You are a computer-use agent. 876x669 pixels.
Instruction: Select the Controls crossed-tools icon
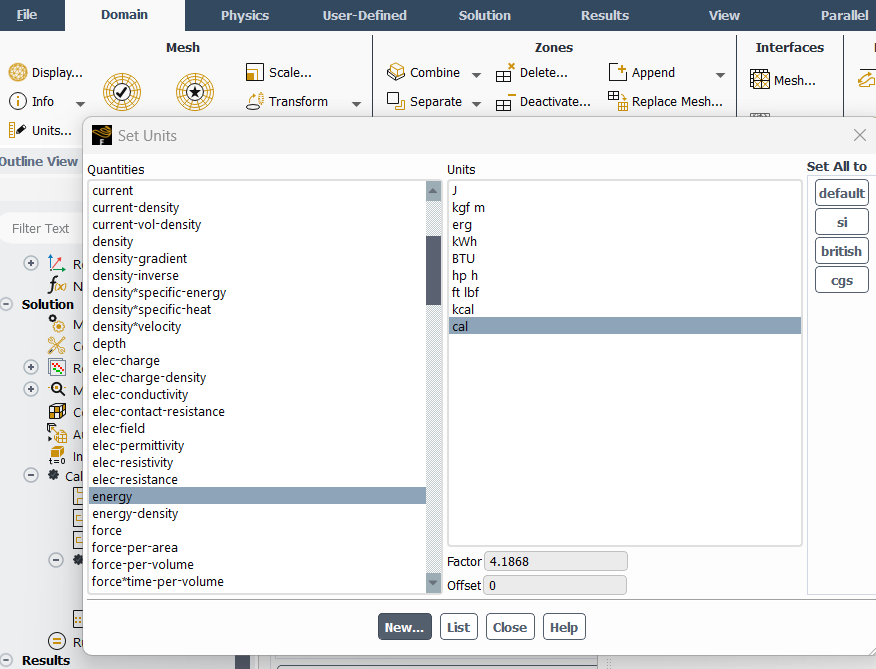(56, 345)
